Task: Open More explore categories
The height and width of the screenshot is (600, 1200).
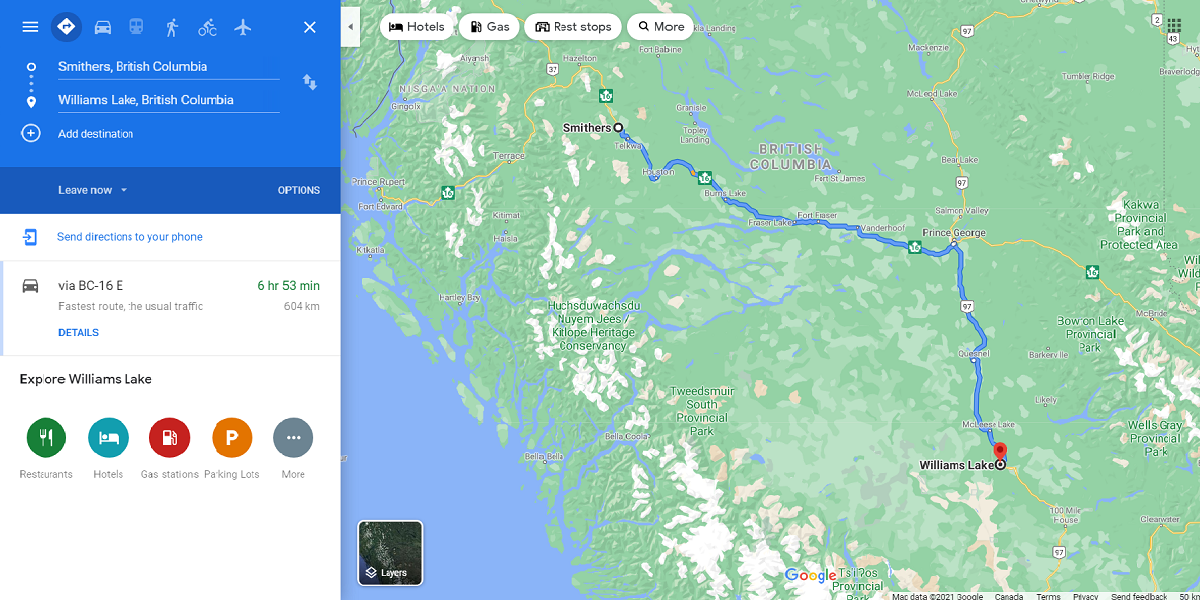Action: coord(293,438)
